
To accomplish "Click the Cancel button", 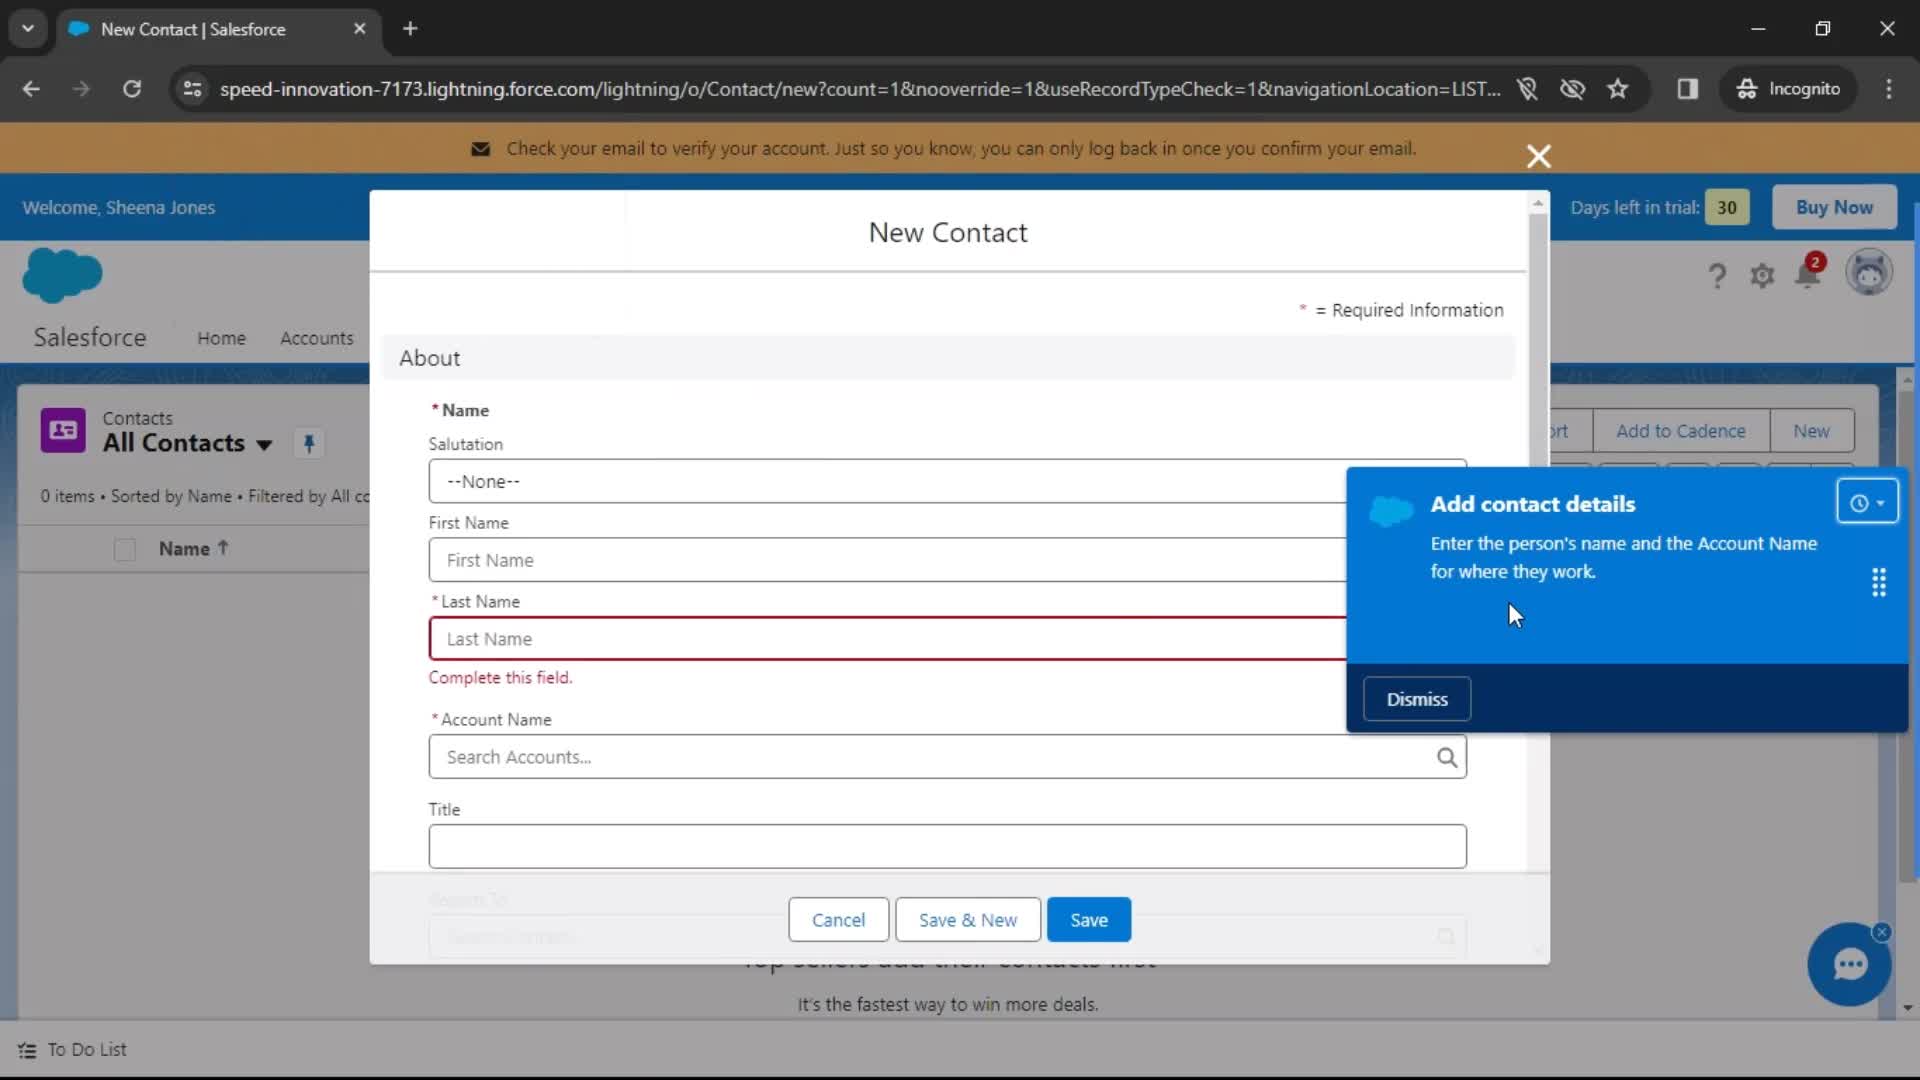I will point(838,920).
